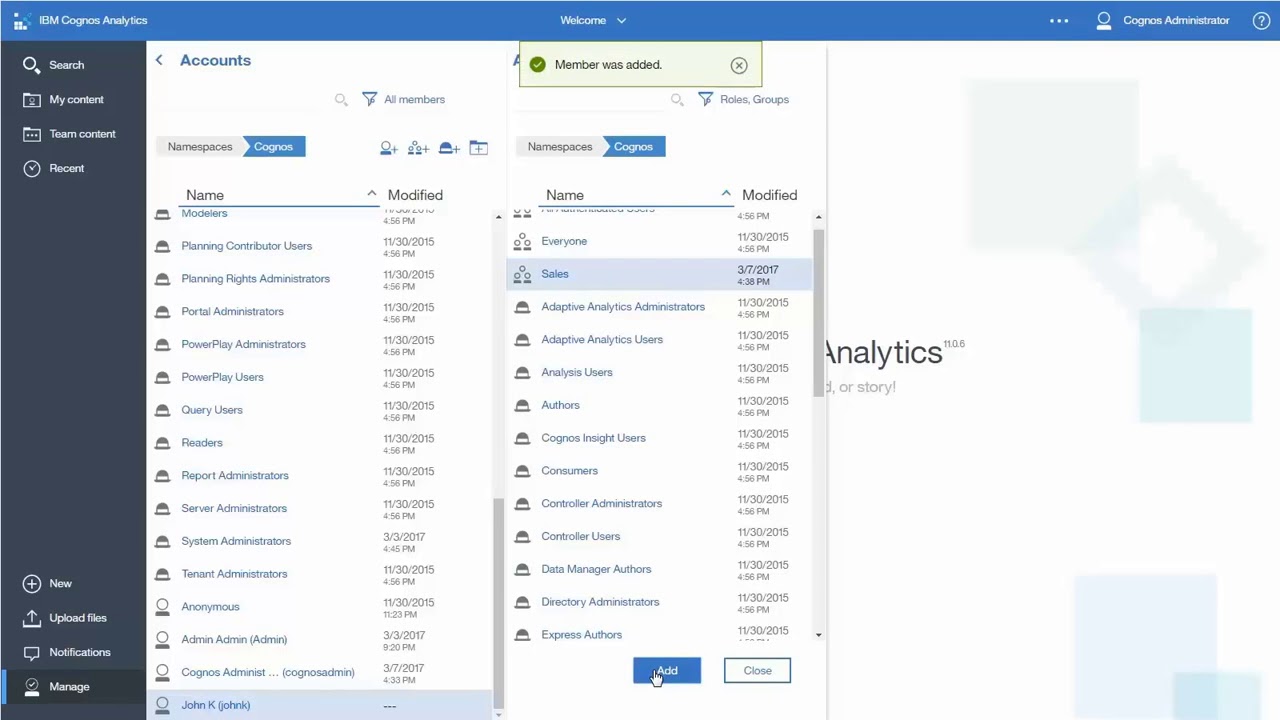
Task: Open Notifications
Action: tap(67, 652)
